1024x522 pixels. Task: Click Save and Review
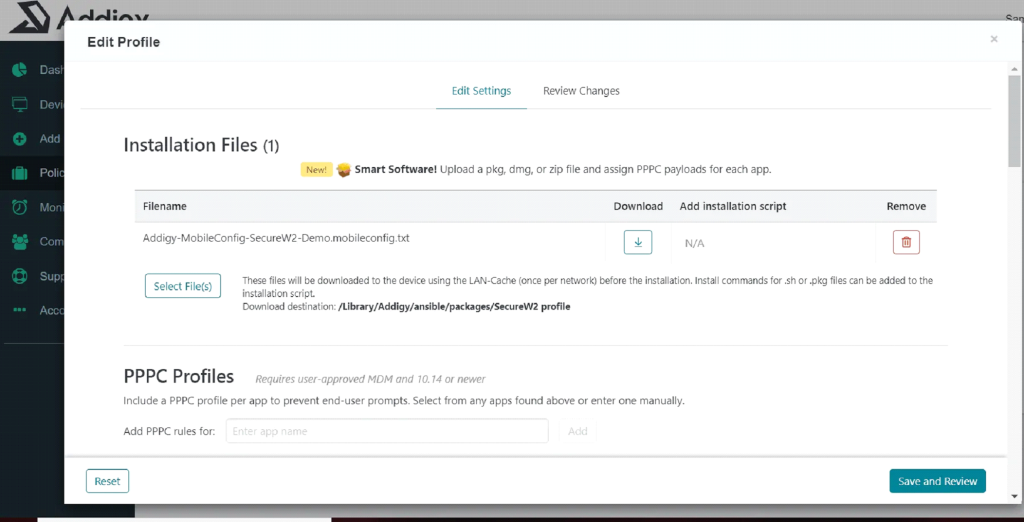tap(937, 481)
